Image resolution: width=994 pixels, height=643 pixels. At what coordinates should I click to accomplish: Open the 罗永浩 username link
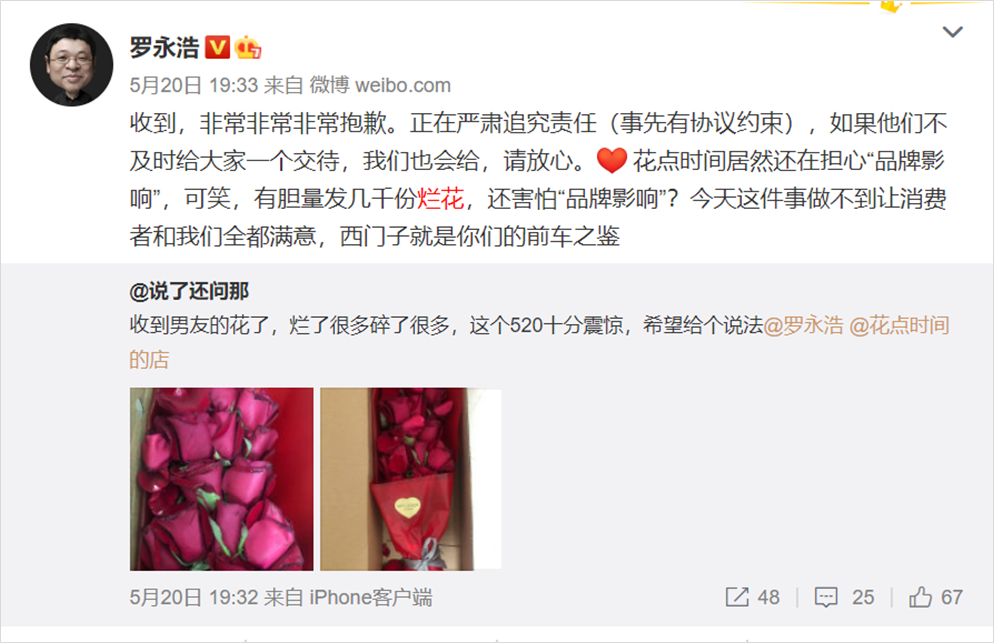164,48
